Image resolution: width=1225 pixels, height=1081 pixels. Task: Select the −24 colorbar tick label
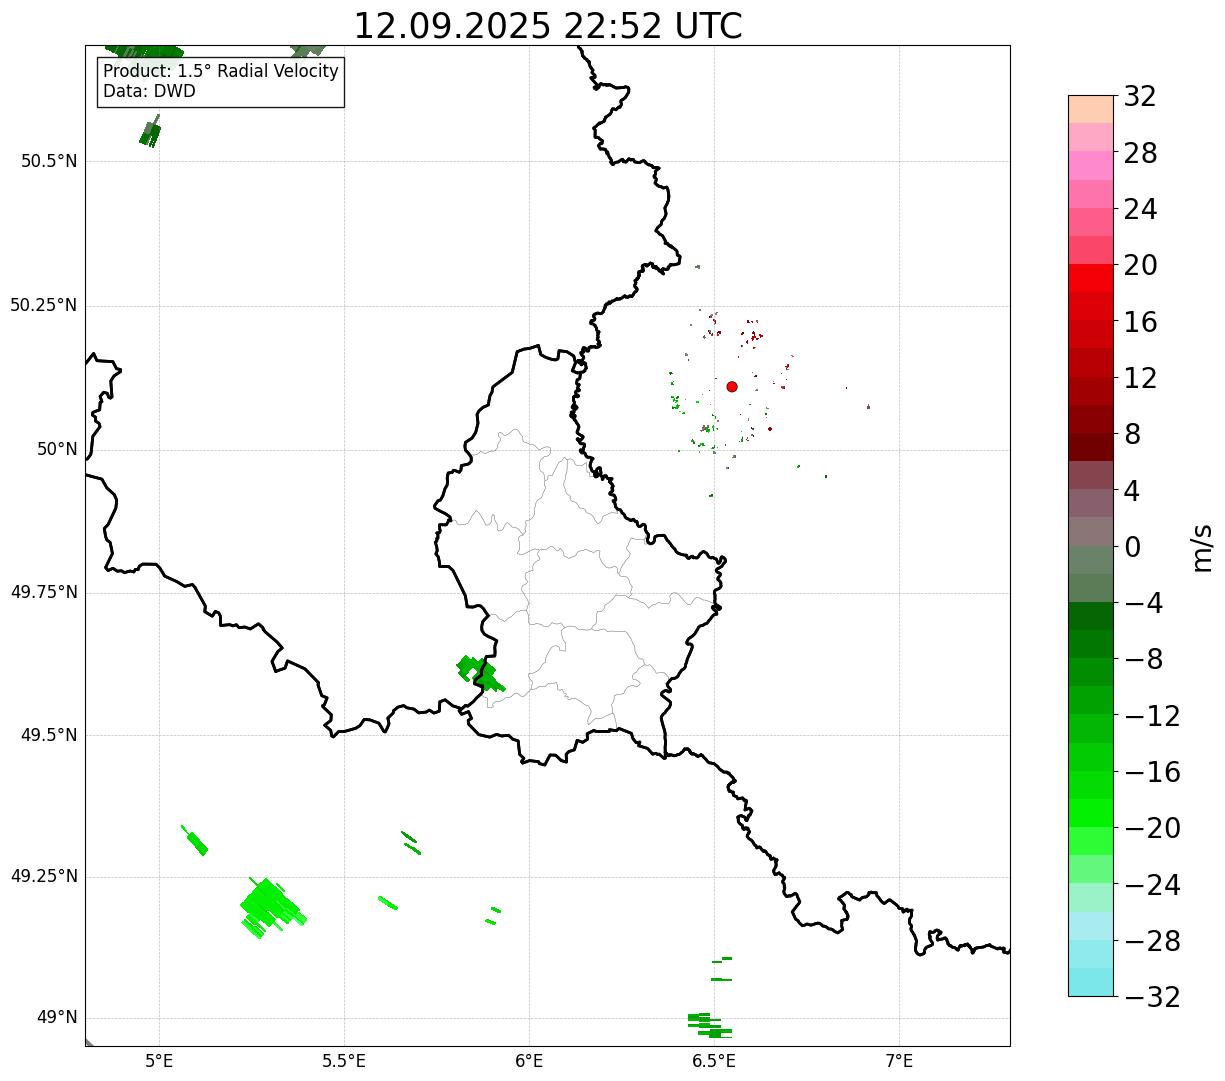point(1152,885)
